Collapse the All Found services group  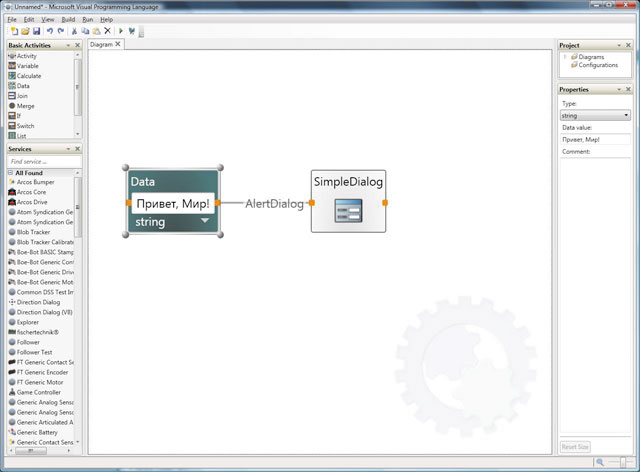pos(9,173)
